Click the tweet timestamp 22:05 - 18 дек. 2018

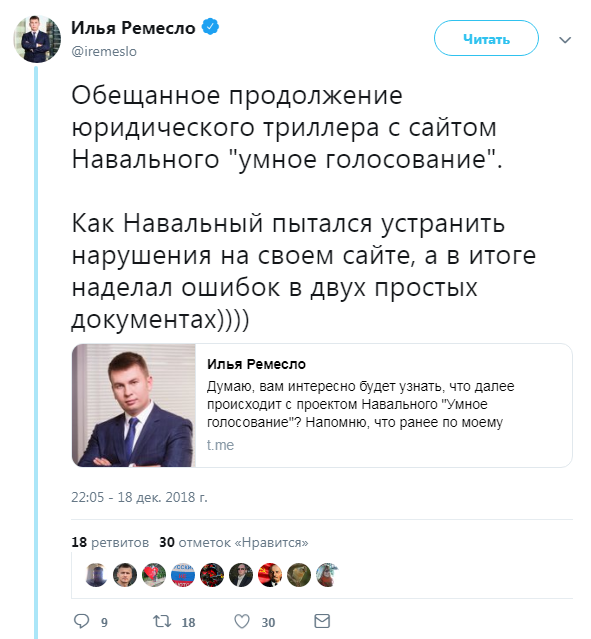click(x=139, y=497)
